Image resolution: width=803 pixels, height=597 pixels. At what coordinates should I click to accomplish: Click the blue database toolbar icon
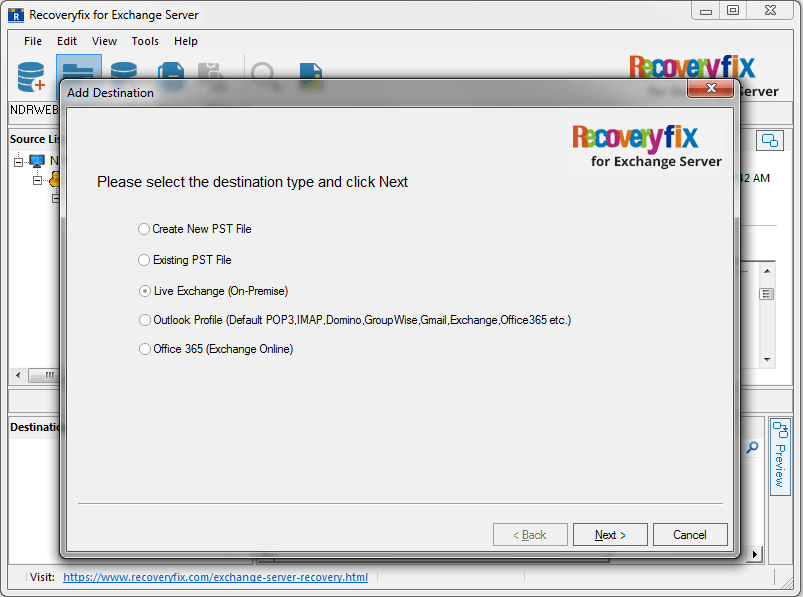click(x=124, y=71)
